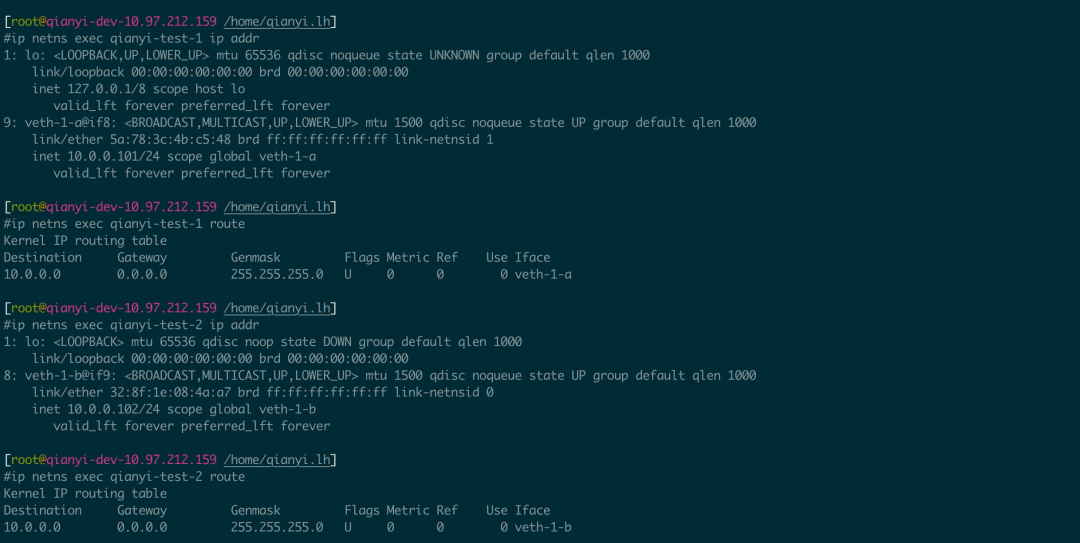Click the veth-1-a Iface entry in the routing table
This screenshot has width=1080, height=543.
(x=543, y=274)
